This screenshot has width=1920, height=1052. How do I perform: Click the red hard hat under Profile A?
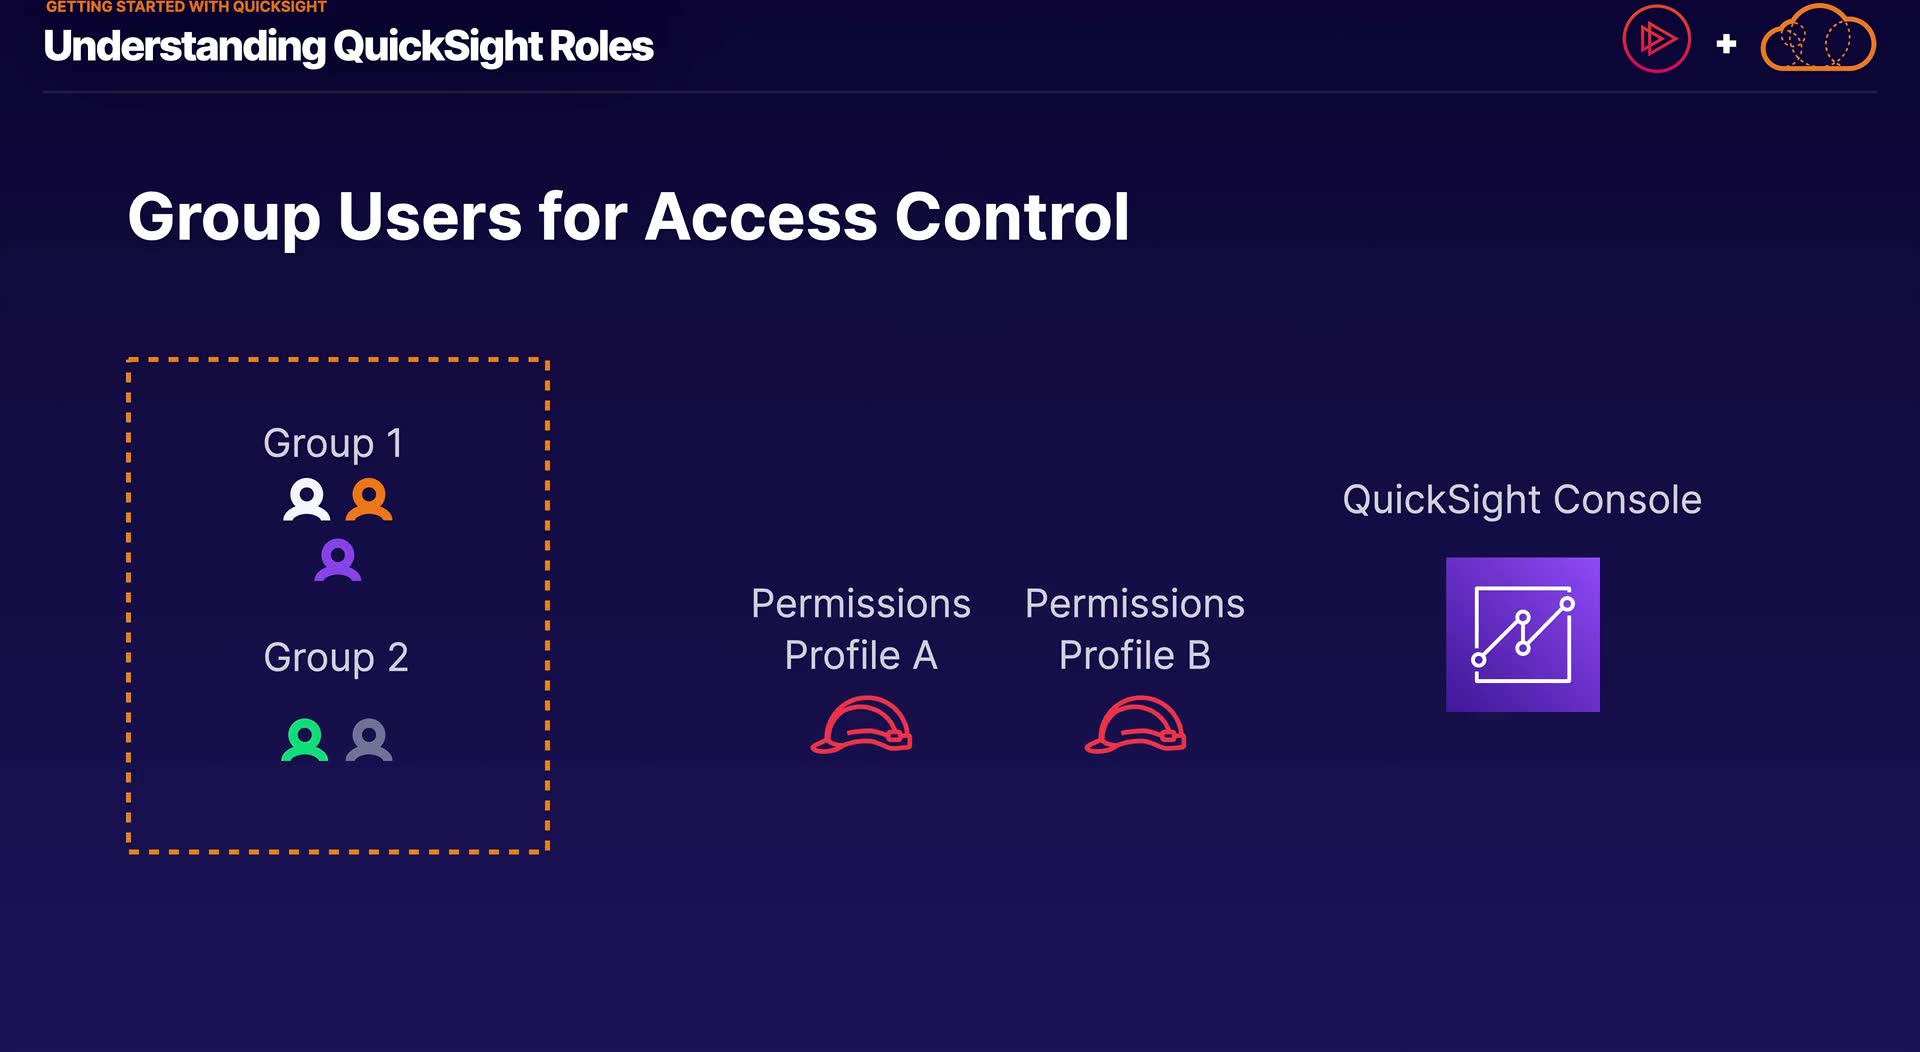[x=861, y=725]
